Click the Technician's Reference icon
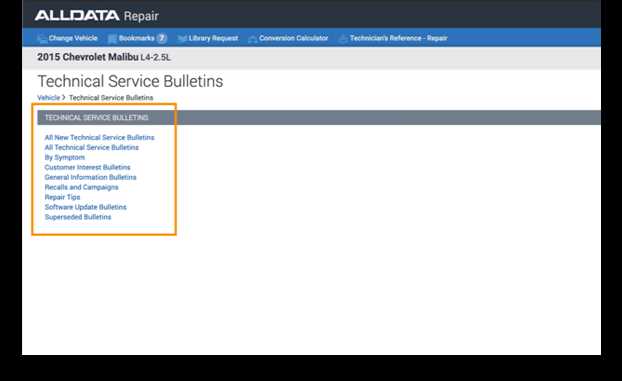This screenshot has height=381, width=622. tap(343, 38)
